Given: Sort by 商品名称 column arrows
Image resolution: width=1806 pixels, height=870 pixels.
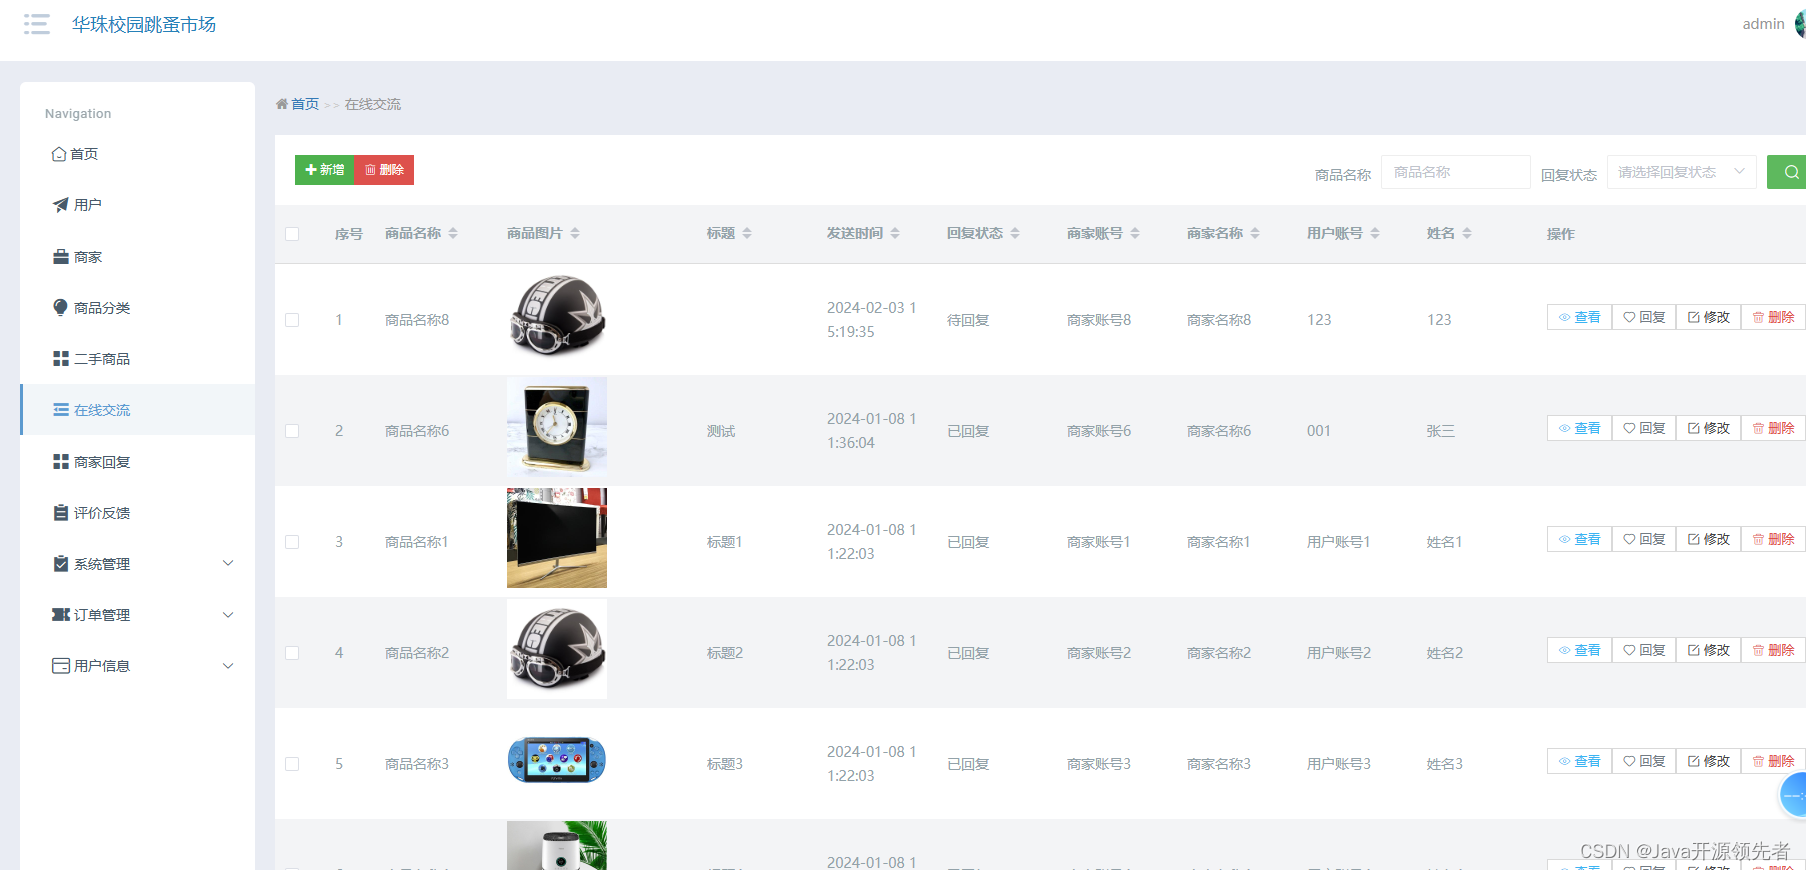Looking at the screenshot, I should (453, 233).
